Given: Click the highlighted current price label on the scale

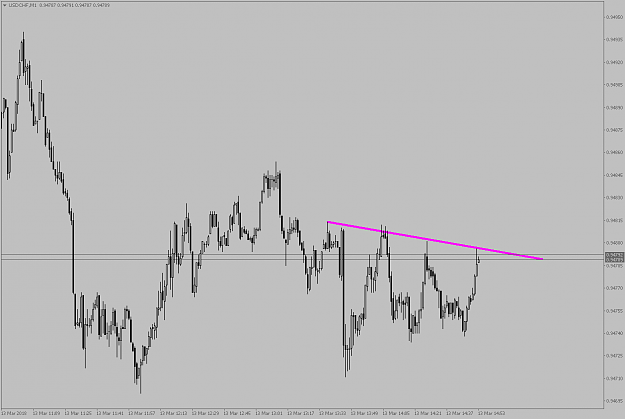Looking at the screenshot, I should pos(614,260).
